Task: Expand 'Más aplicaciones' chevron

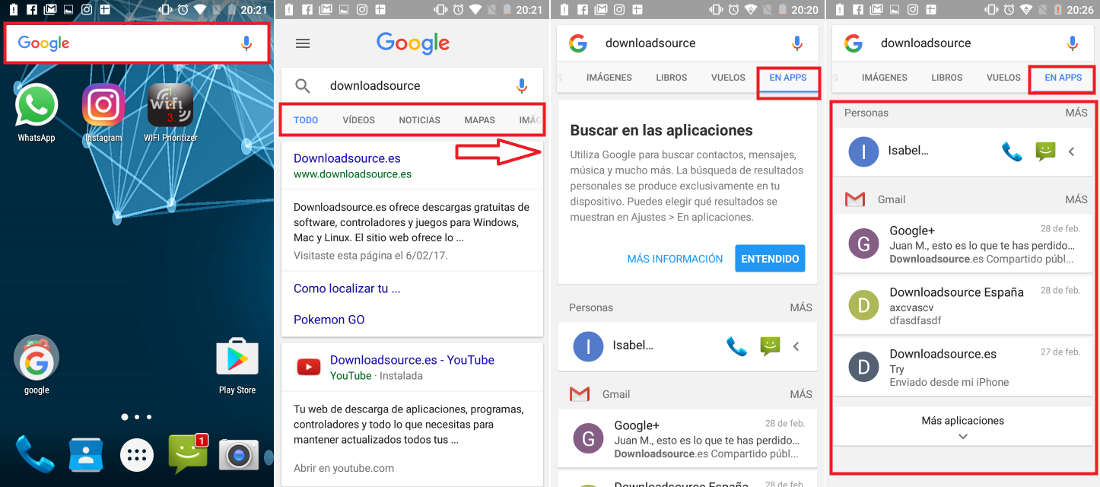Action: (x=962, y=436)
